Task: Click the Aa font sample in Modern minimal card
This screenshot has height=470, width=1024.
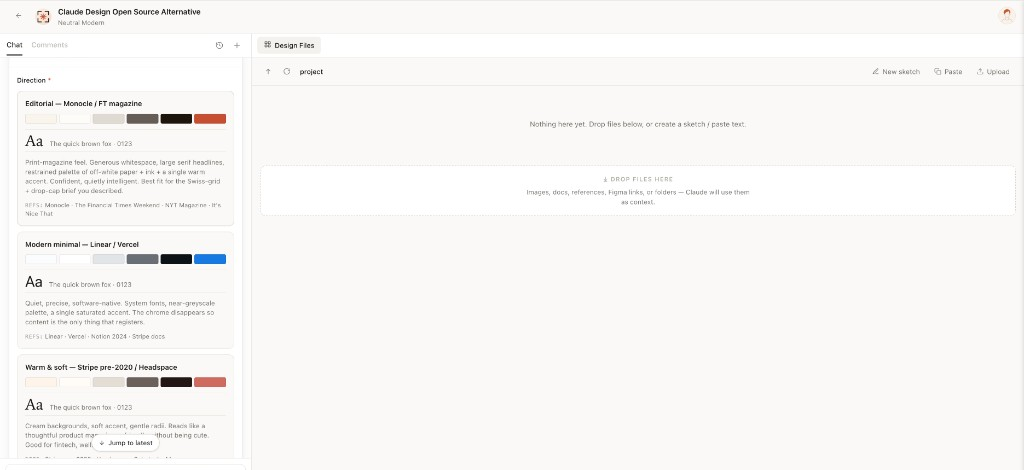Action: pos(34,282)
